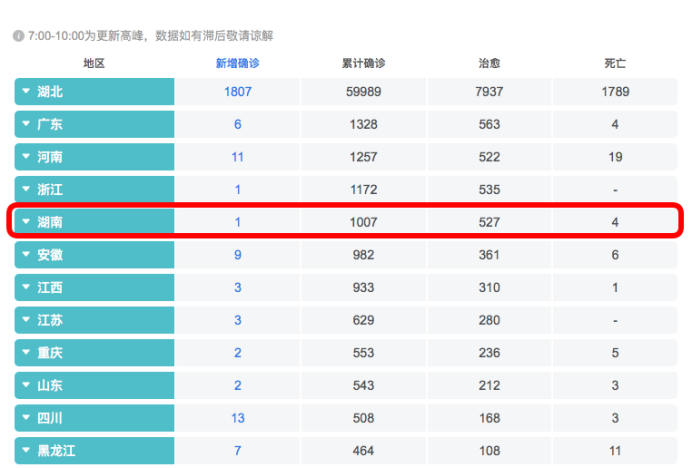Click 广东 cumulative value 1328
This screenshot has height=468, width=692.
tap(363, 125)
